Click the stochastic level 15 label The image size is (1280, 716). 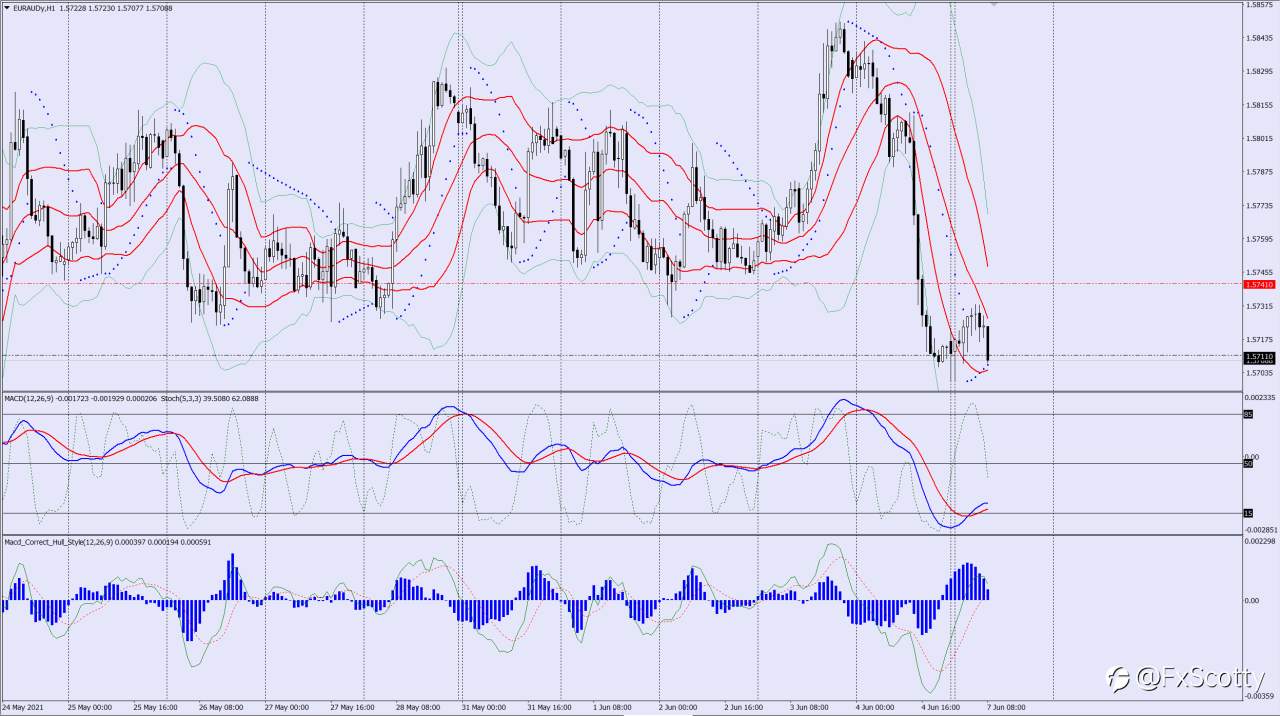click(1248, 513)
